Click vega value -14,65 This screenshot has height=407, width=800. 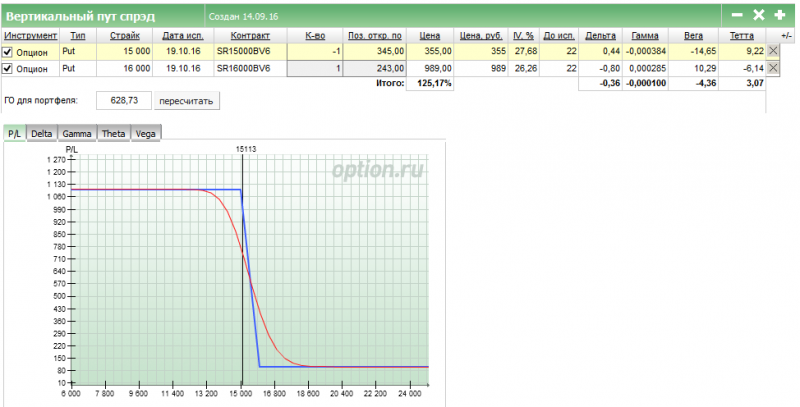click(x=705, y=52)
